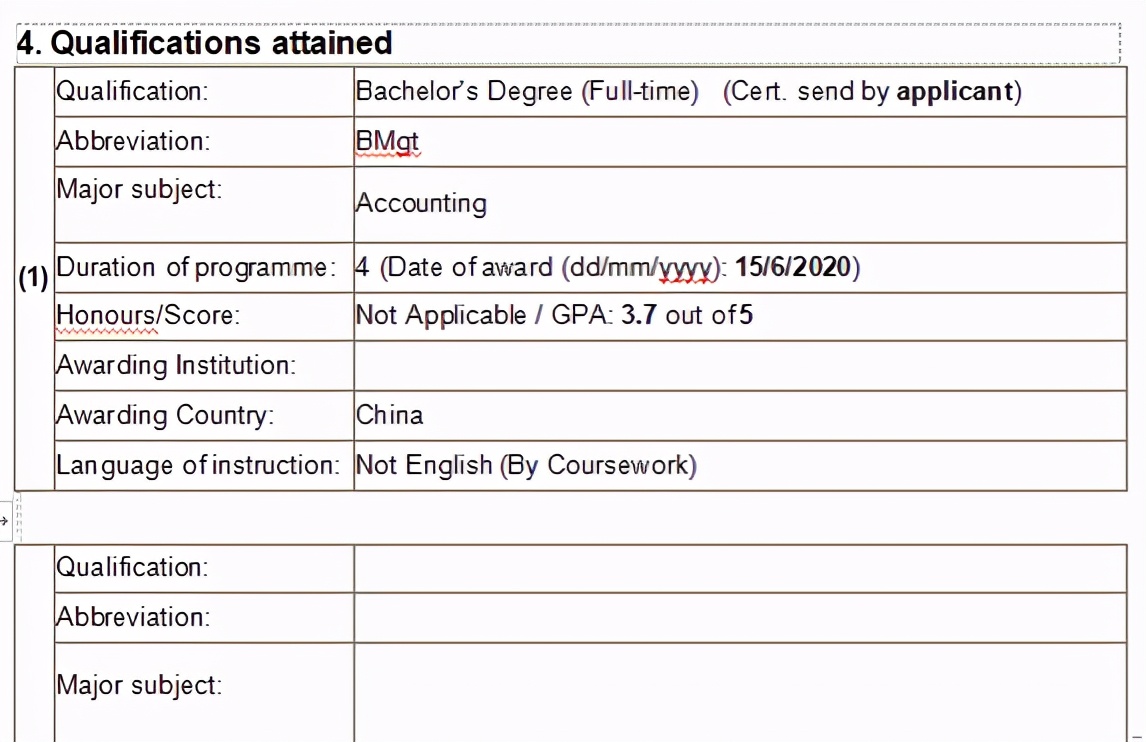Viewport: 1146px width, 742px height.
Task: Click the "Awarding Institution:" label
Action: tap(176, 366)
